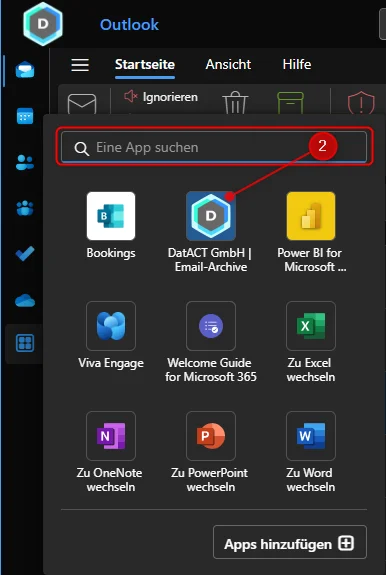
Task: Open the Viva Engage app
Action: [111, 335]
